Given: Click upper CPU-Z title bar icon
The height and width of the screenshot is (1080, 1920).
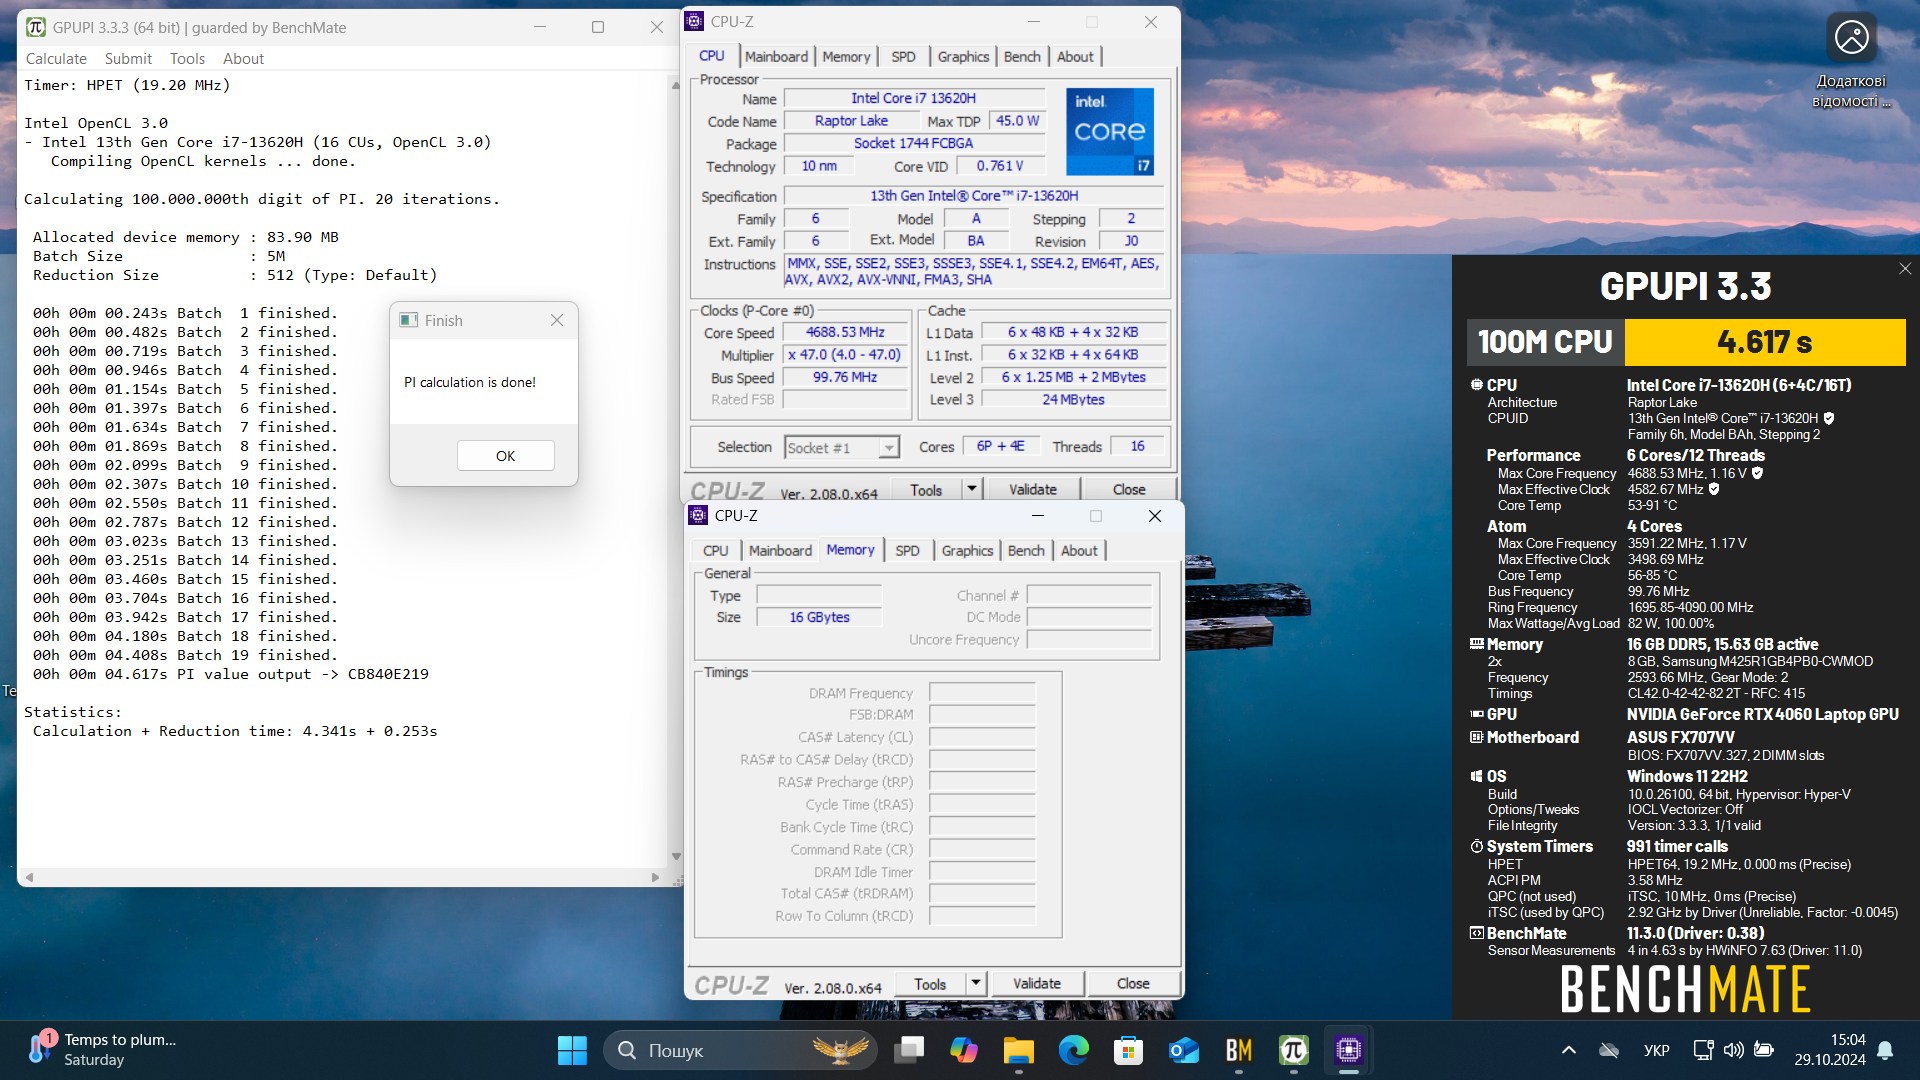Looking at the screenshot, I should click(x=694, y=22).
